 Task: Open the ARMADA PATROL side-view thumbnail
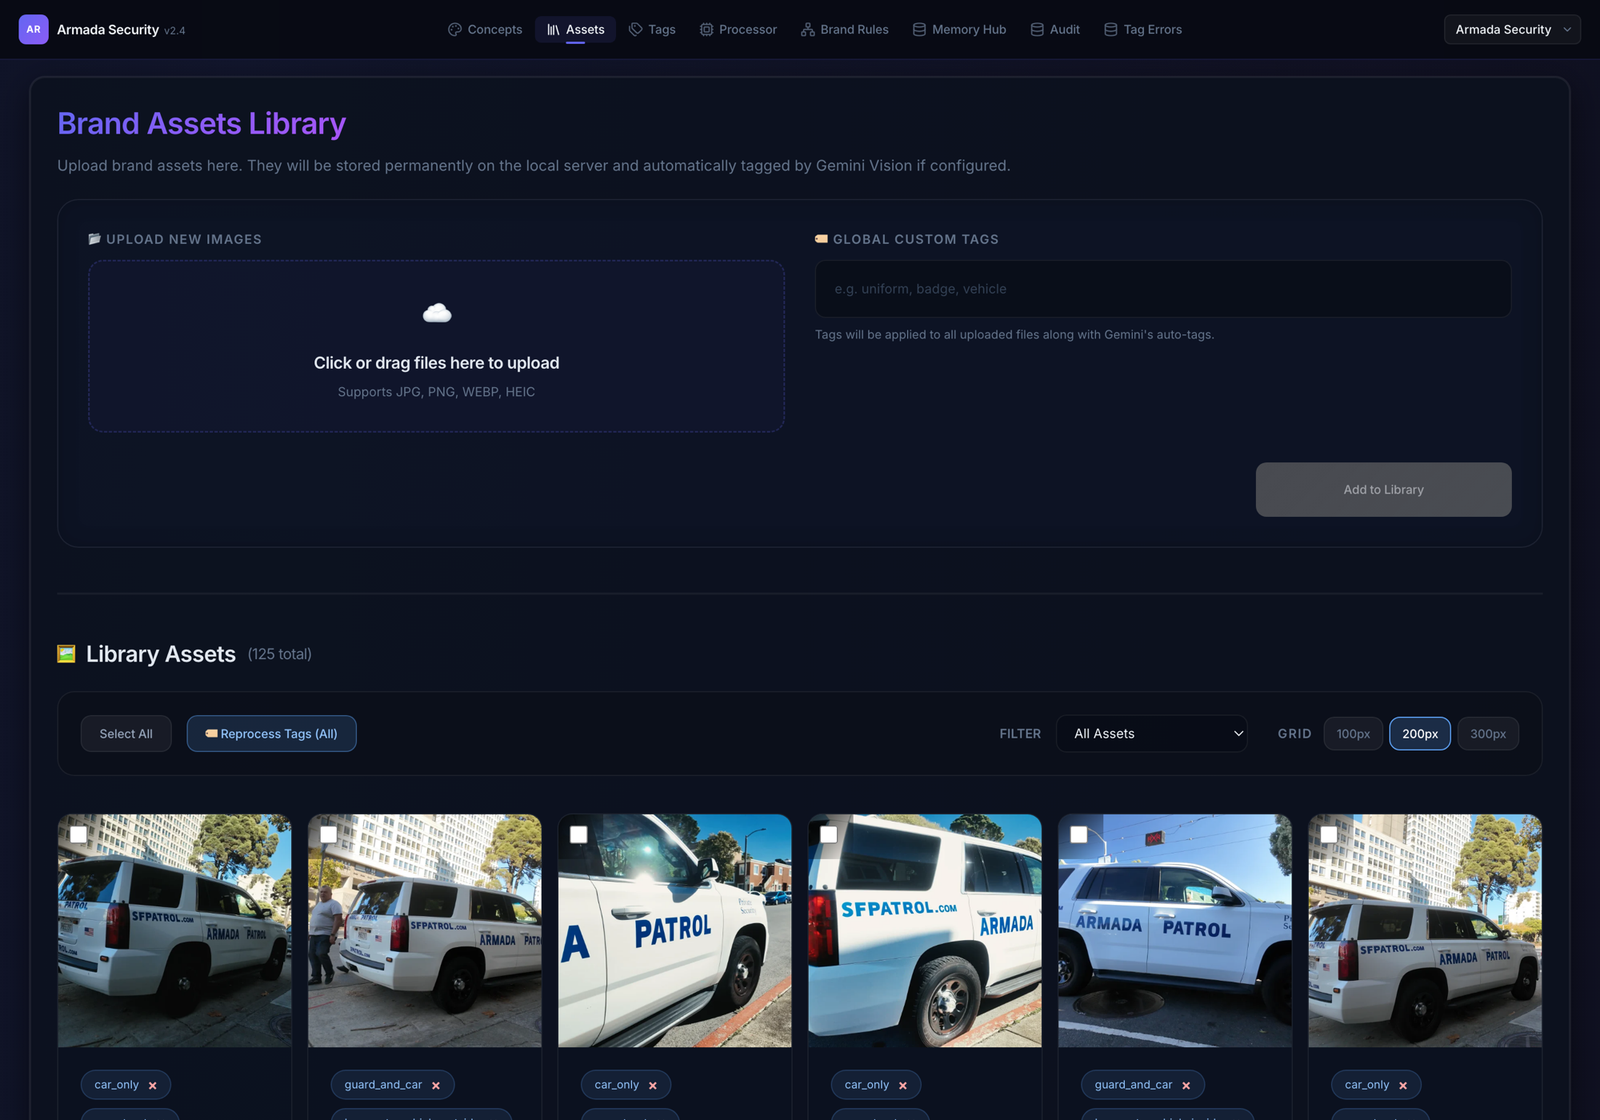point(1175,930)
